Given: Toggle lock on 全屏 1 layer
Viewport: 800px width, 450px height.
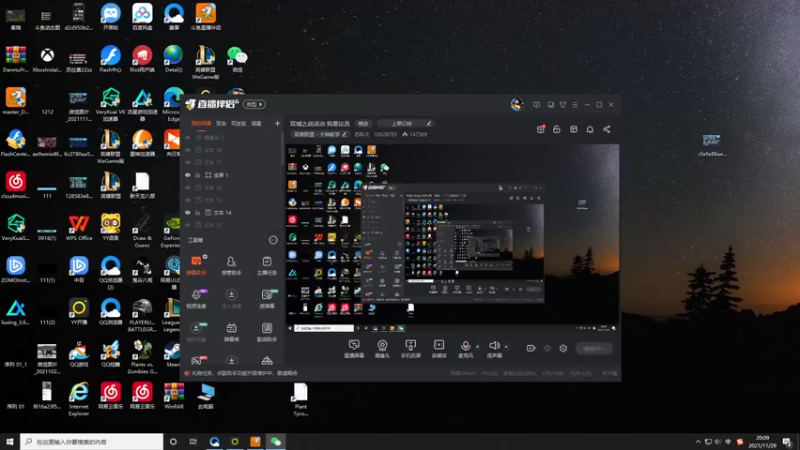Looking at the screenshot, I should click(x=198, y=175).
